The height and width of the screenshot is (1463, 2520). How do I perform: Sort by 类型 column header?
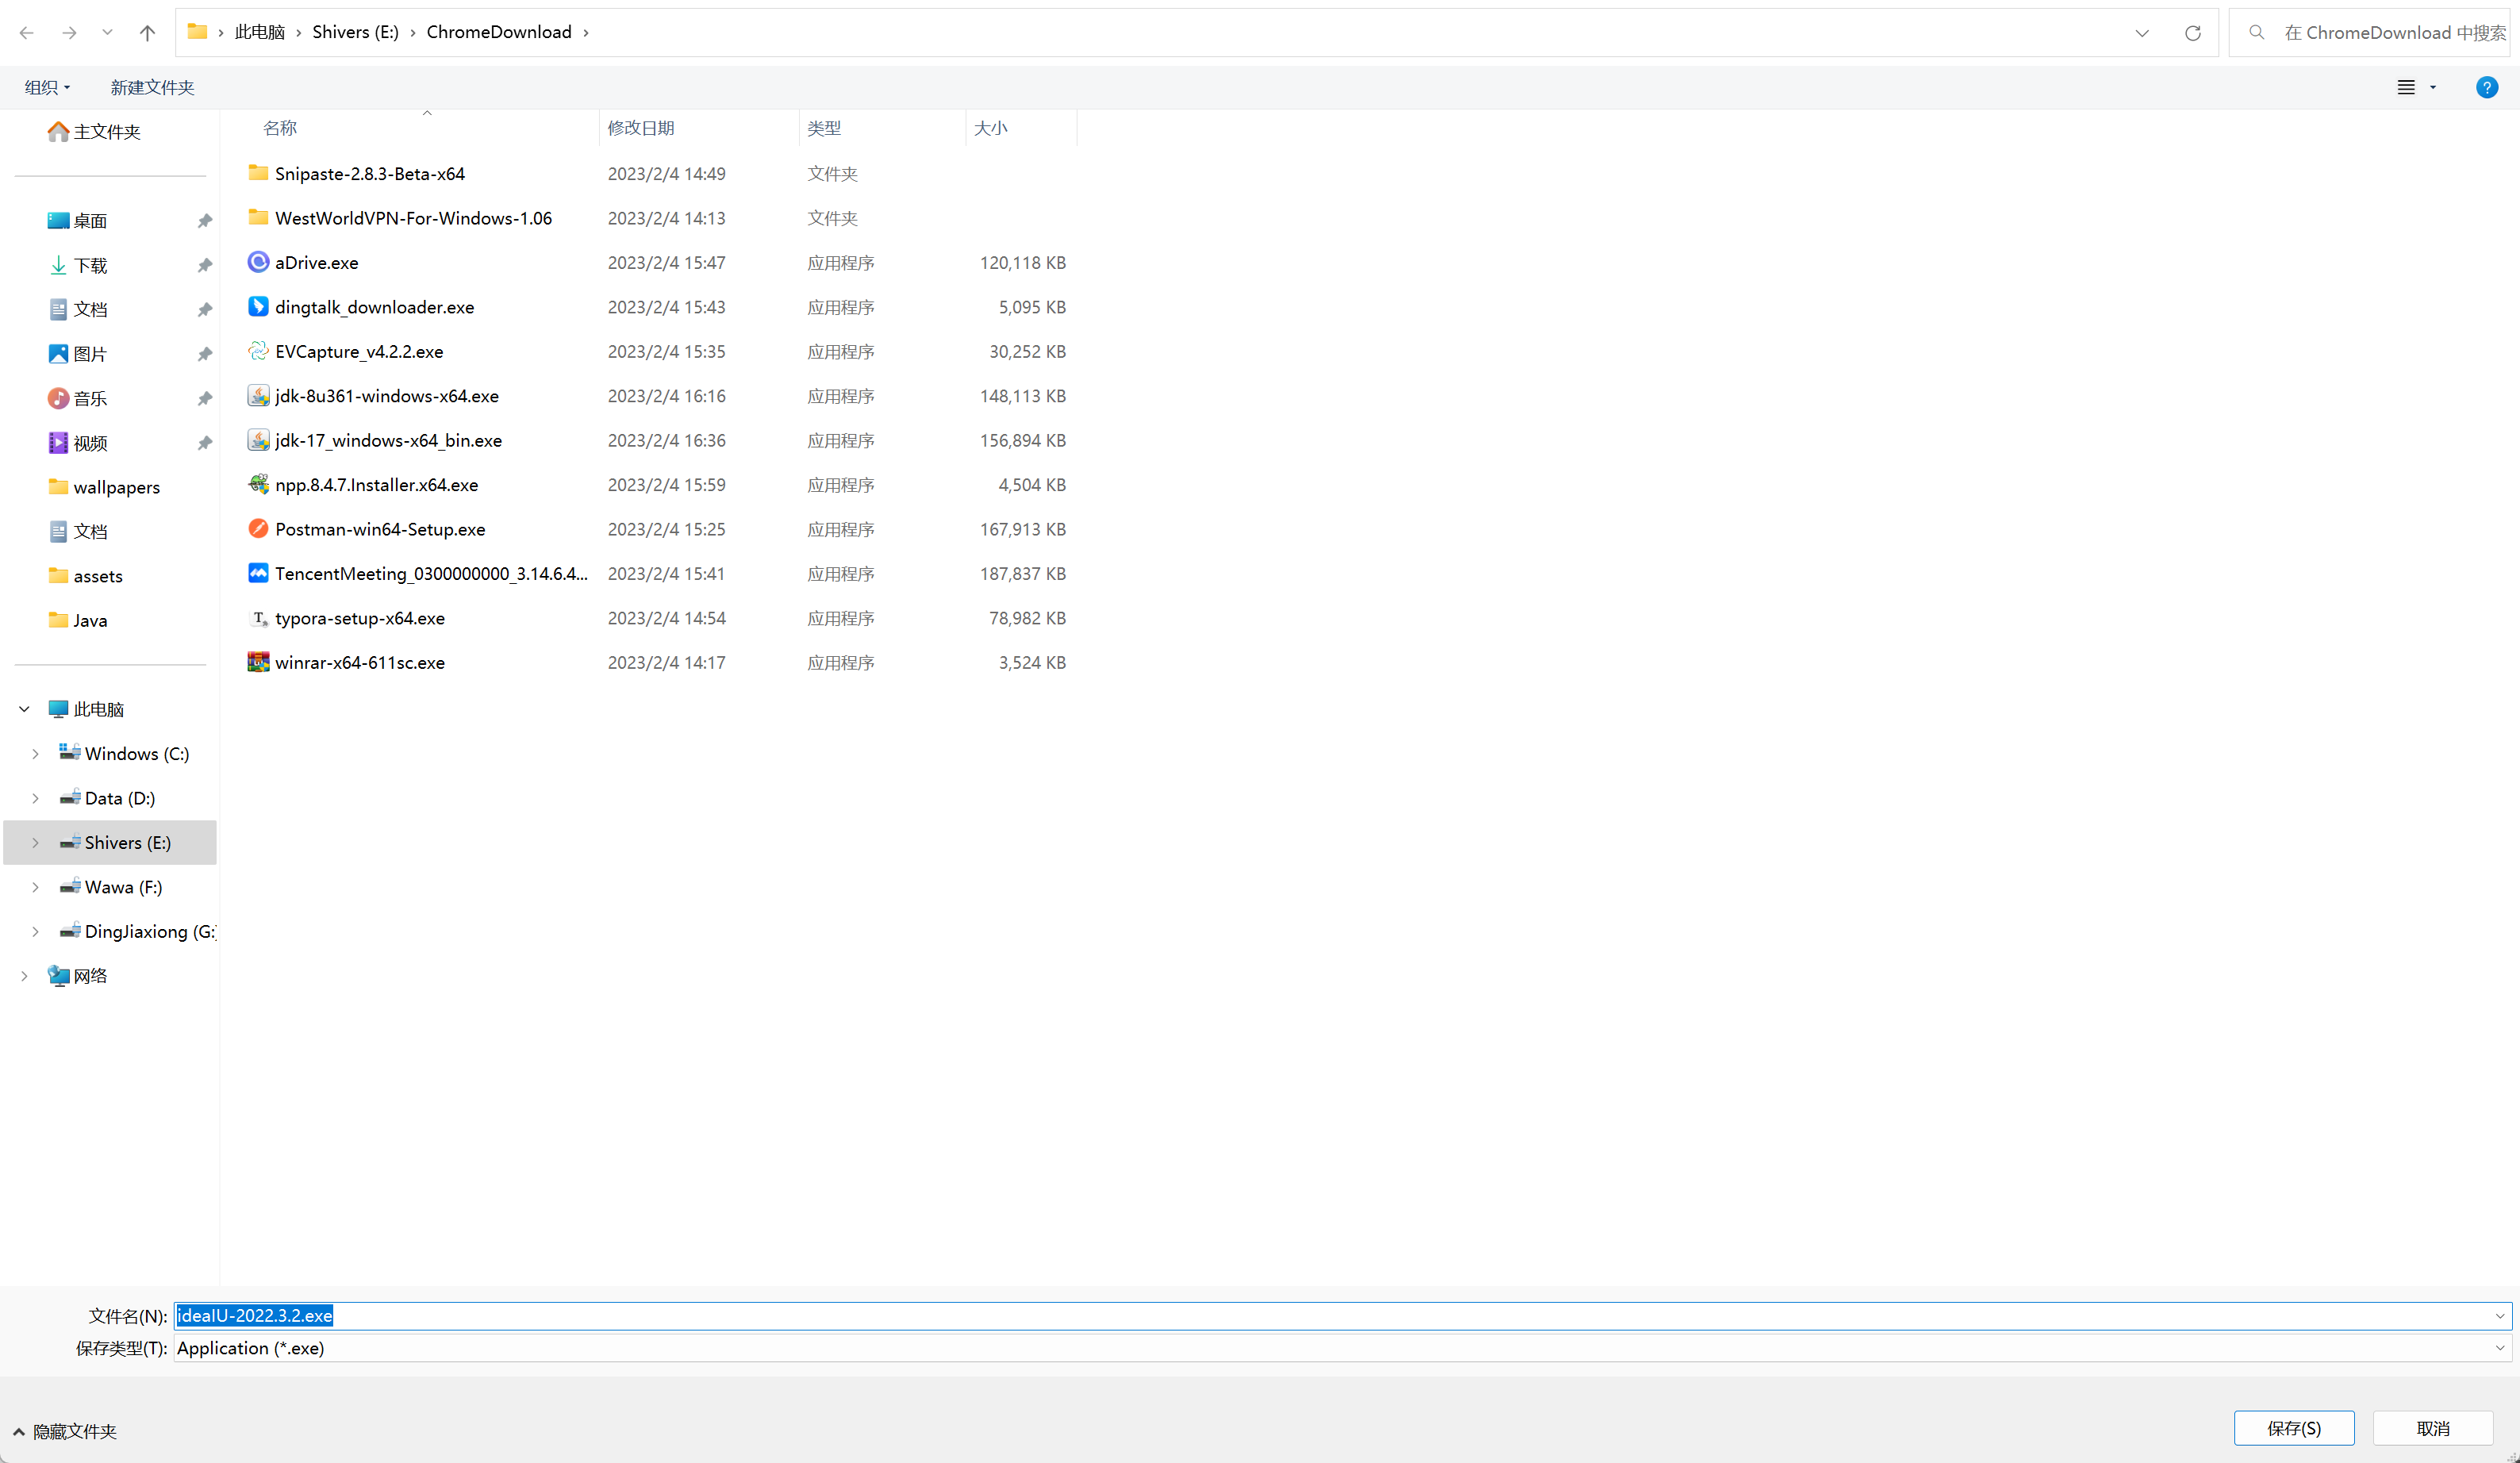tap(824, 128)
